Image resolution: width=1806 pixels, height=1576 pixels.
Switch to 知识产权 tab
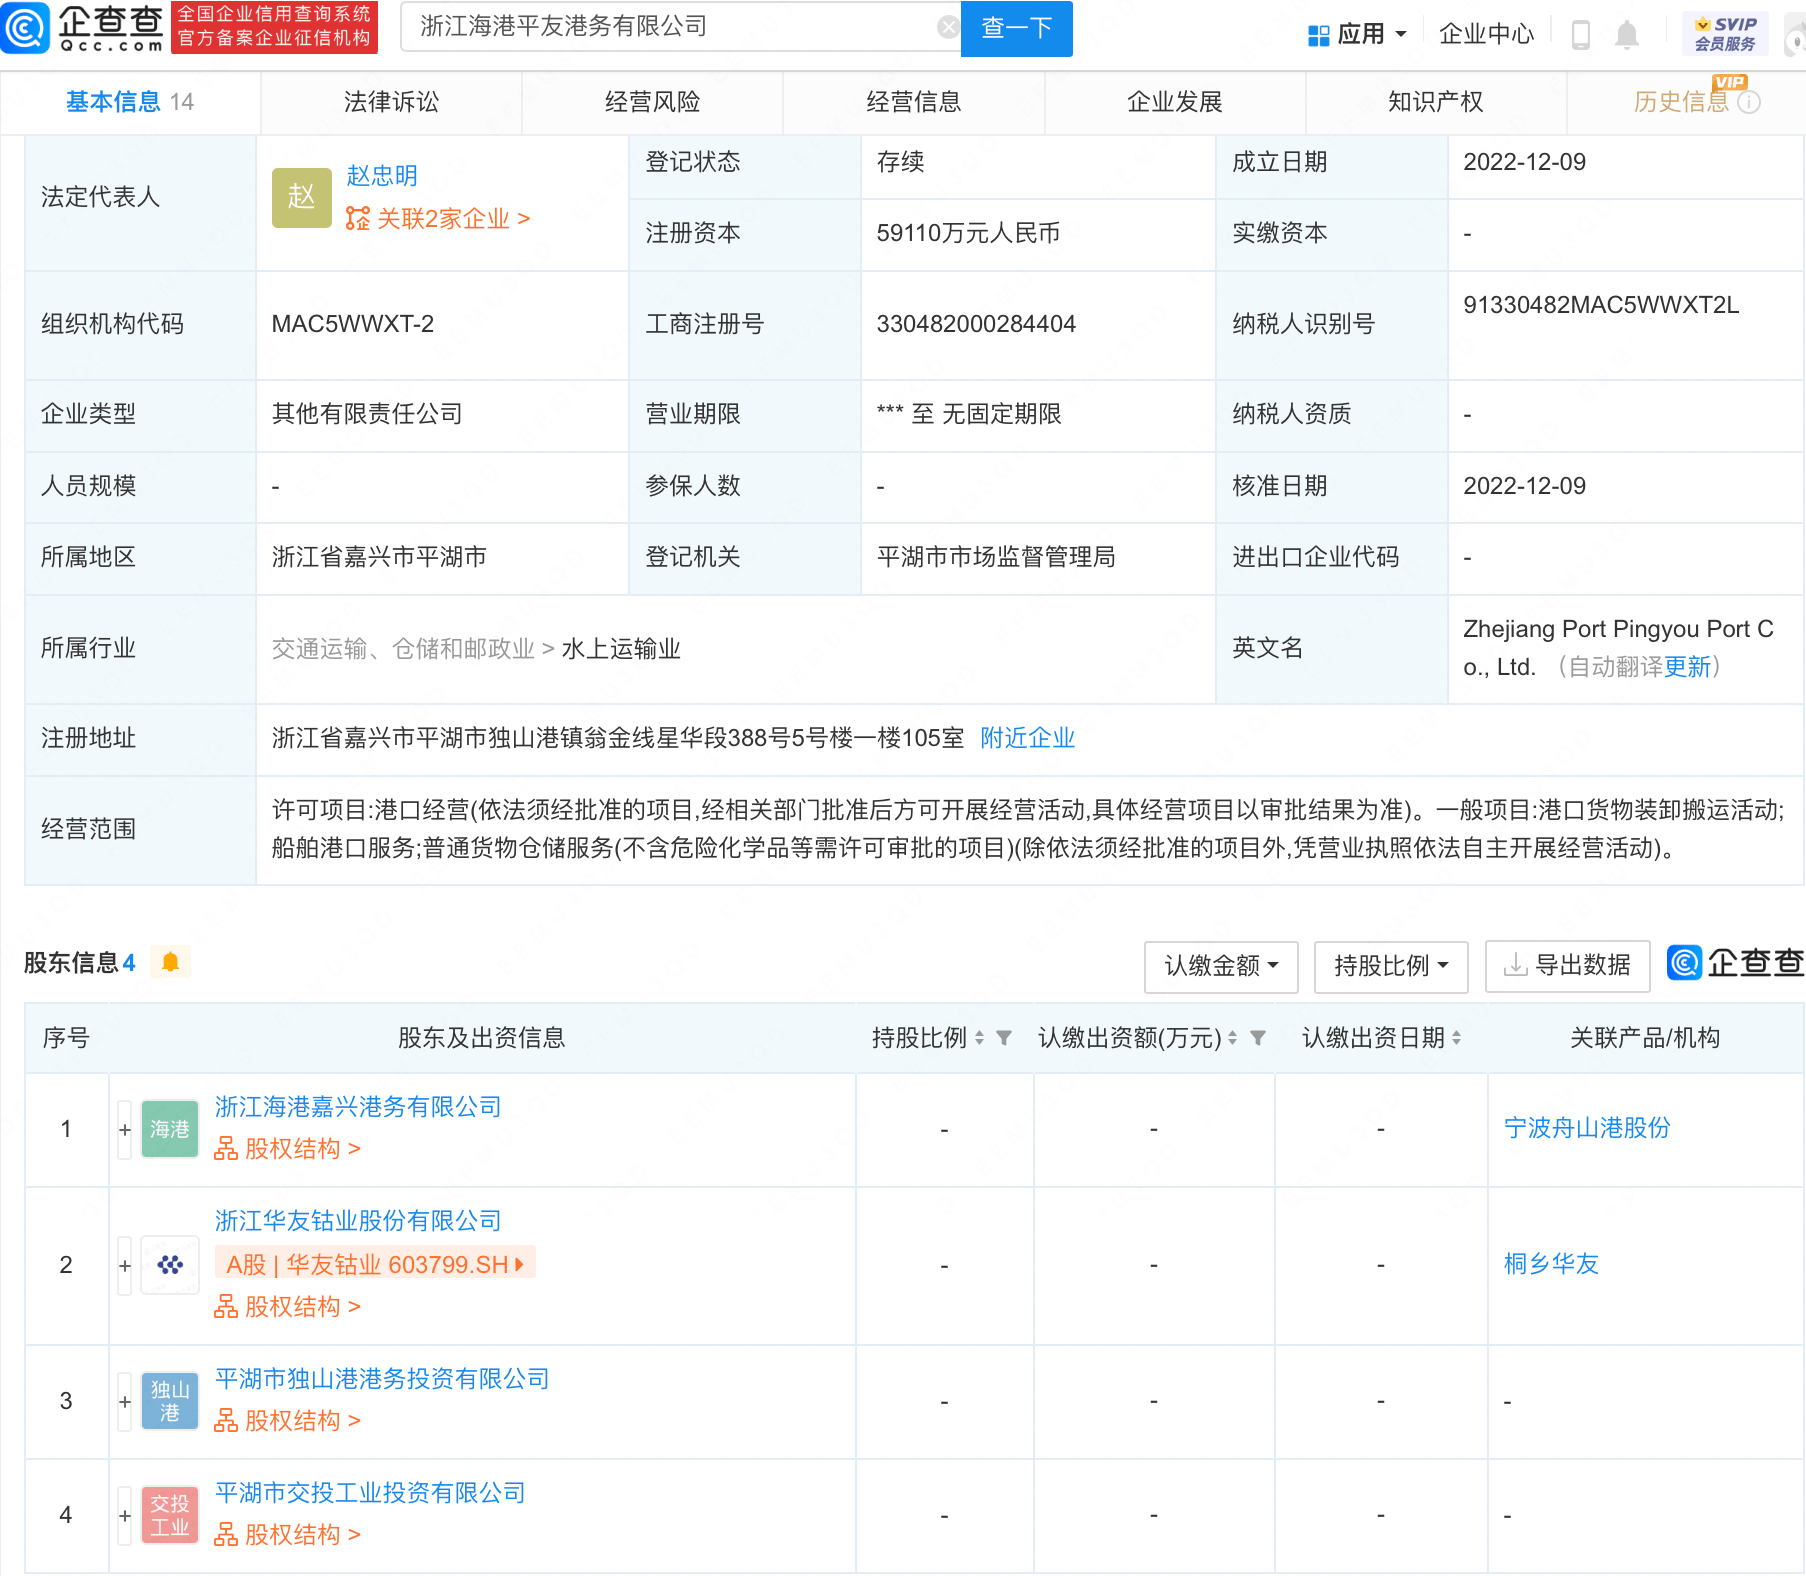tap(1435, 102)
